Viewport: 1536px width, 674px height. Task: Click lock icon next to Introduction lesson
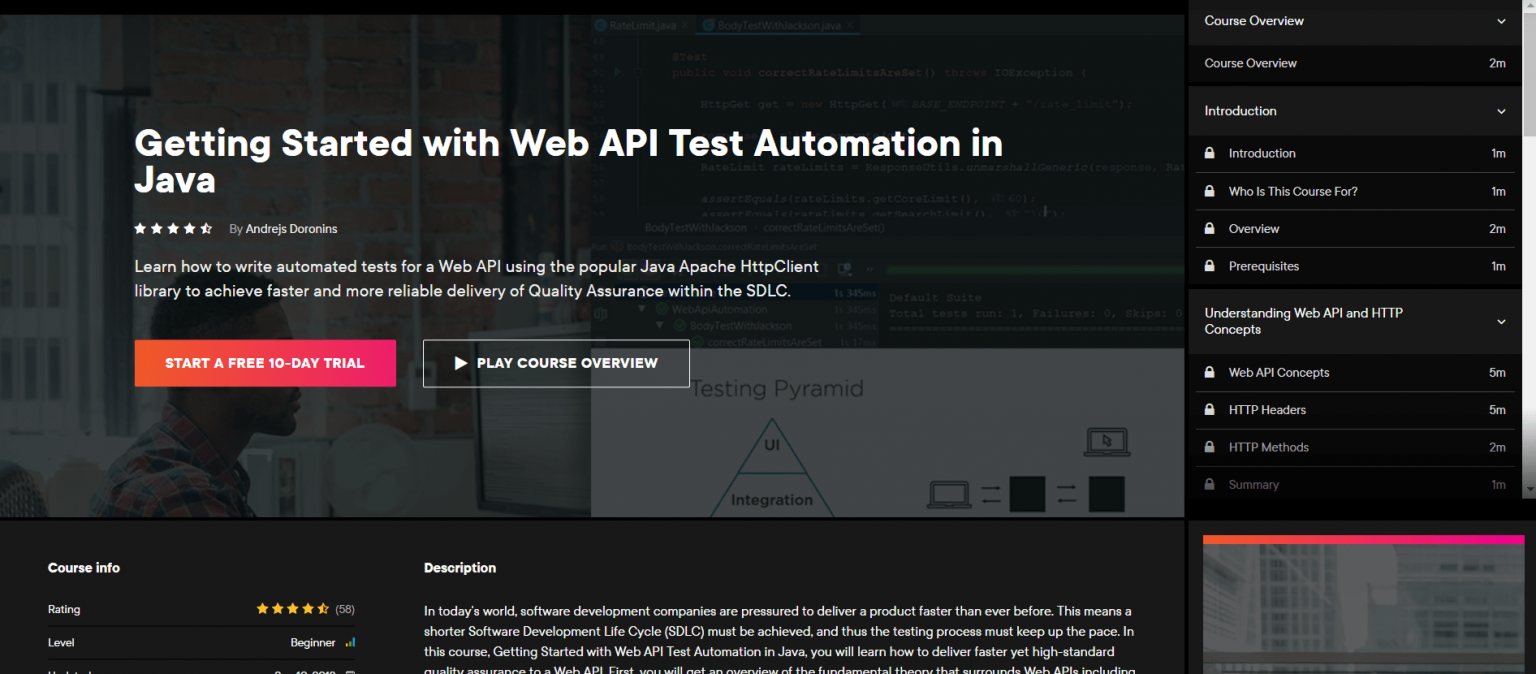[x=1209, y=153]
